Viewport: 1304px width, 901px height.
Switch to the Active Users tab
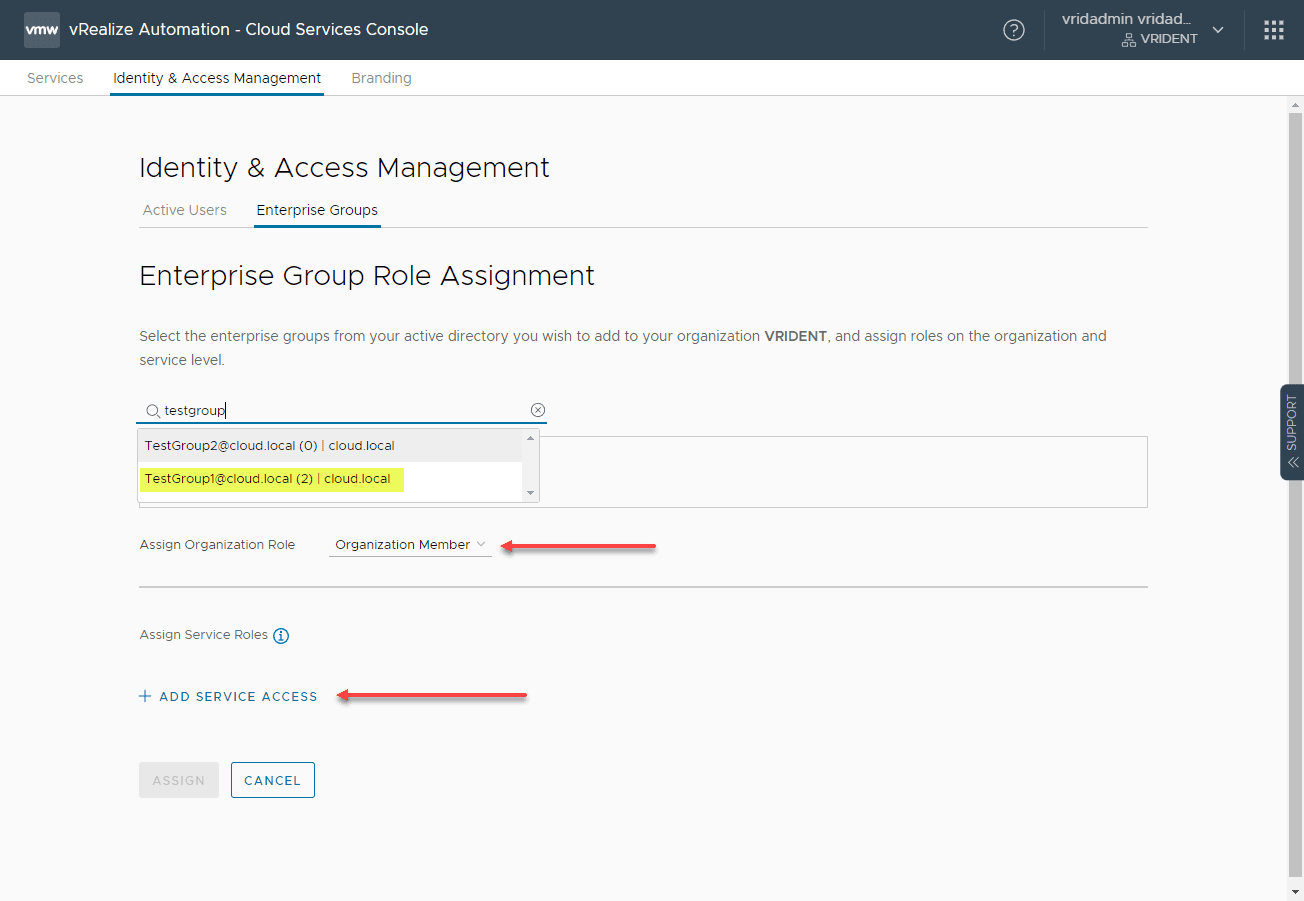(x=185, y=210)
